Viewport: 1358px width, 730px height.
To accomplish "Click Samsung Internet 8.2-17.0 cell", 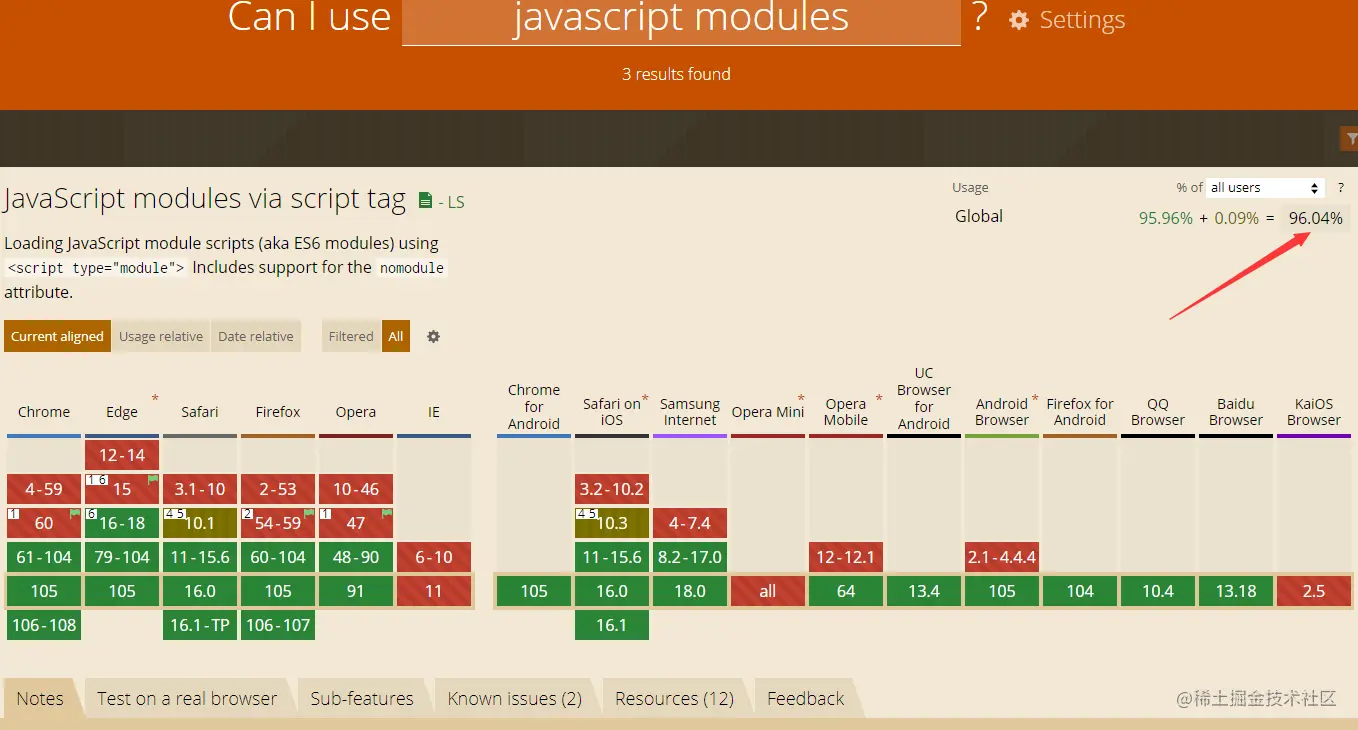I will point(690,557).
